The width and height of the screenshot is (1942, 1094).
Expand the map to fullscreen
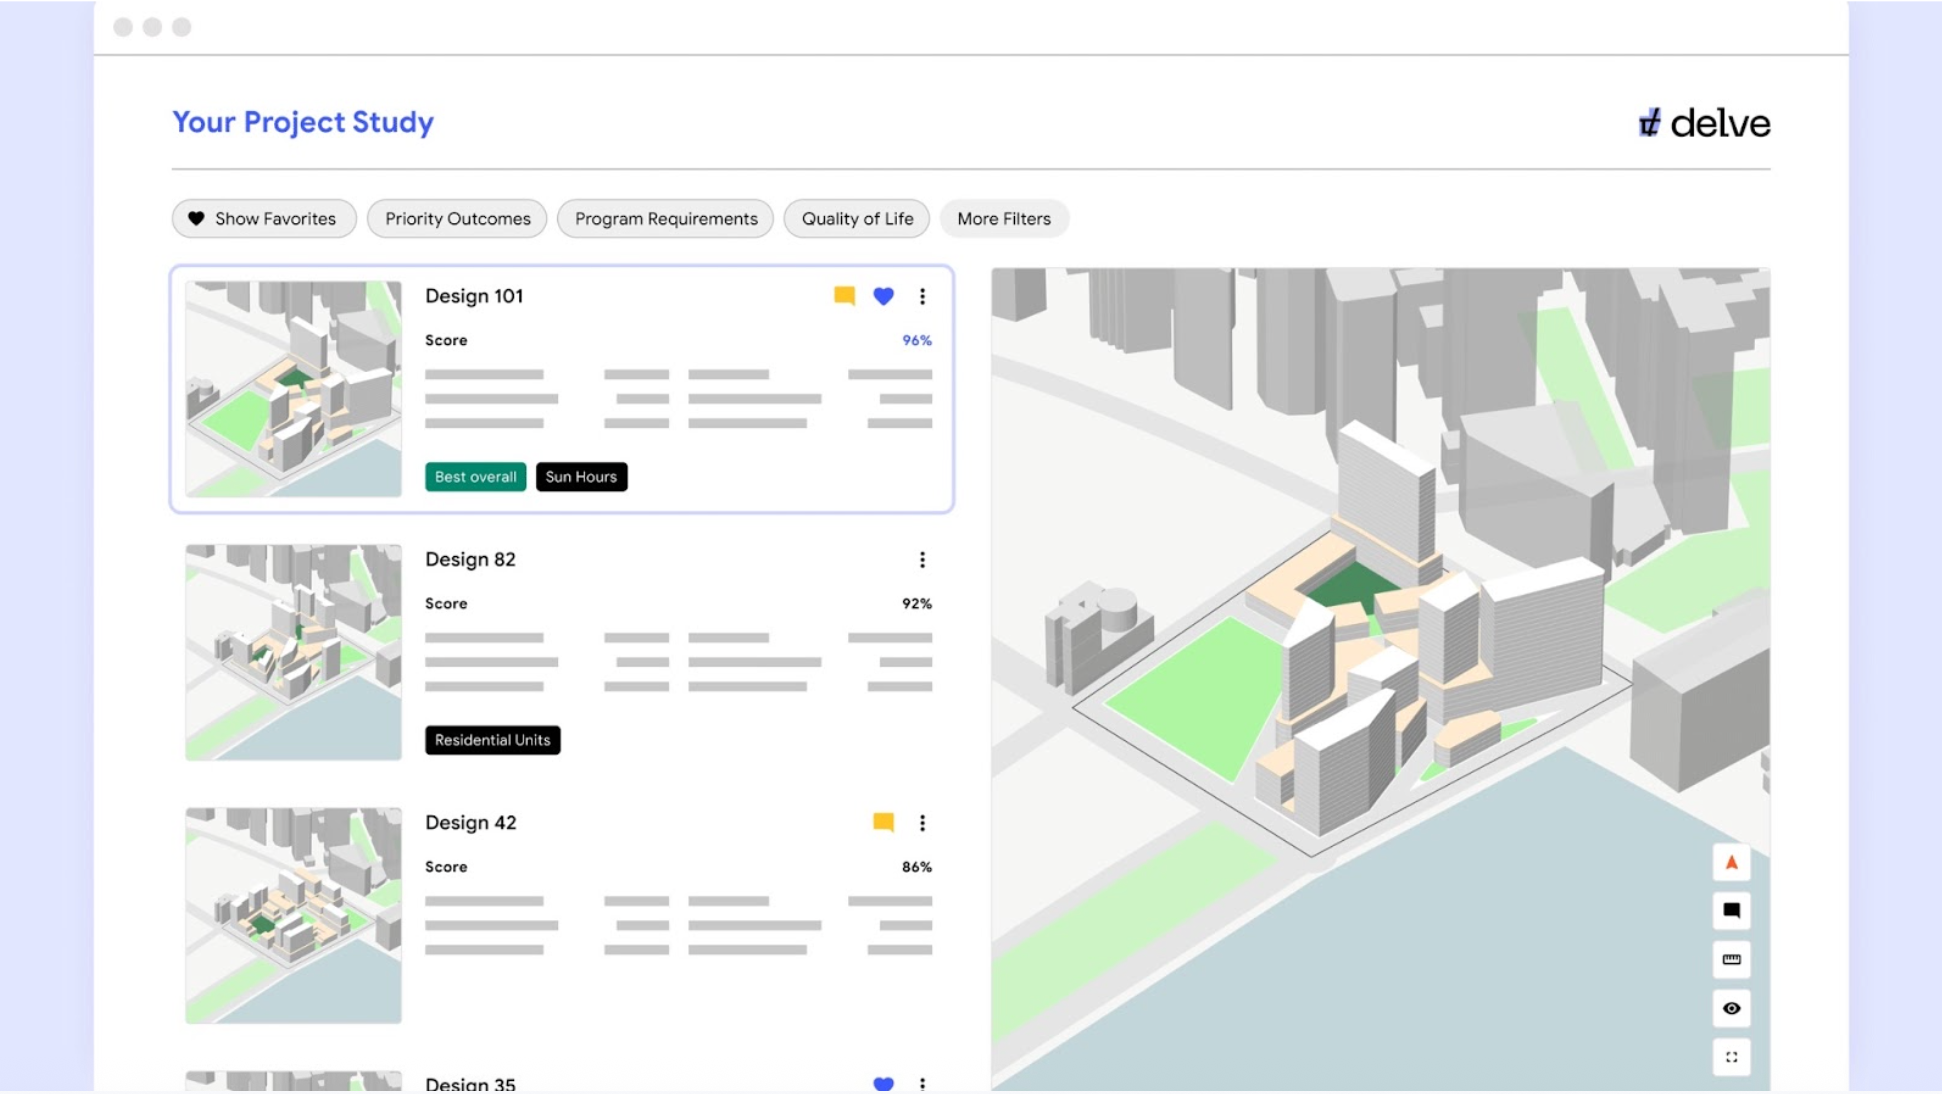pyautogui.click(x=1731, y=1057)
